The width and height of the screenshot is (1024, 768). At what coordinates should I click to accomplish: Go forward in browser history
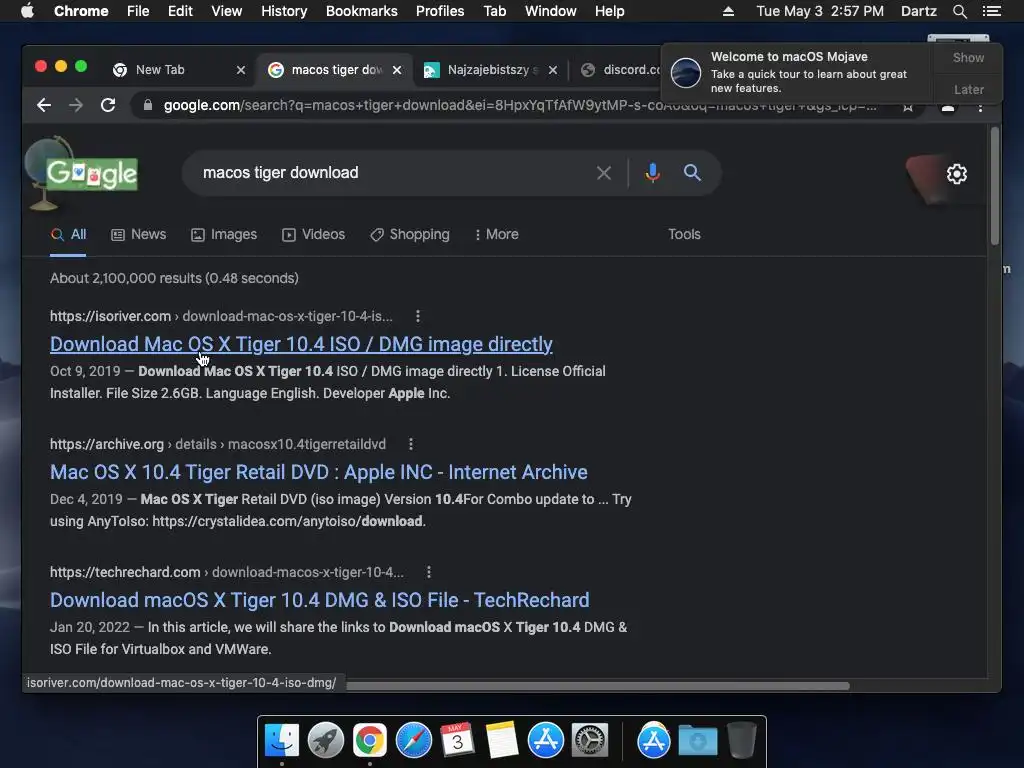pyautogui.click(x=76, y=105)
